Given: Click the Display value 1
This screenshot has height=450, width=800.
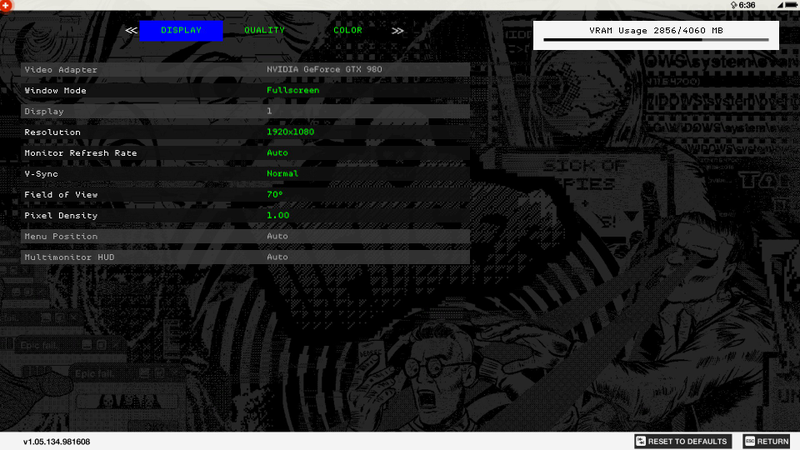Looking at the screenshot, I should pos(269,111).
